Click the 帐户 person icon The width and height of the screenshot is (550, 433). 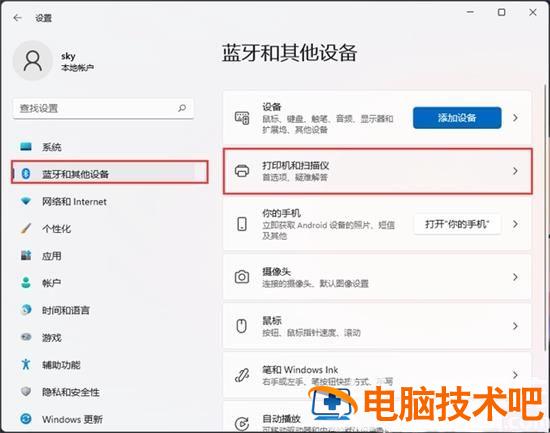(x=26, y=282)
